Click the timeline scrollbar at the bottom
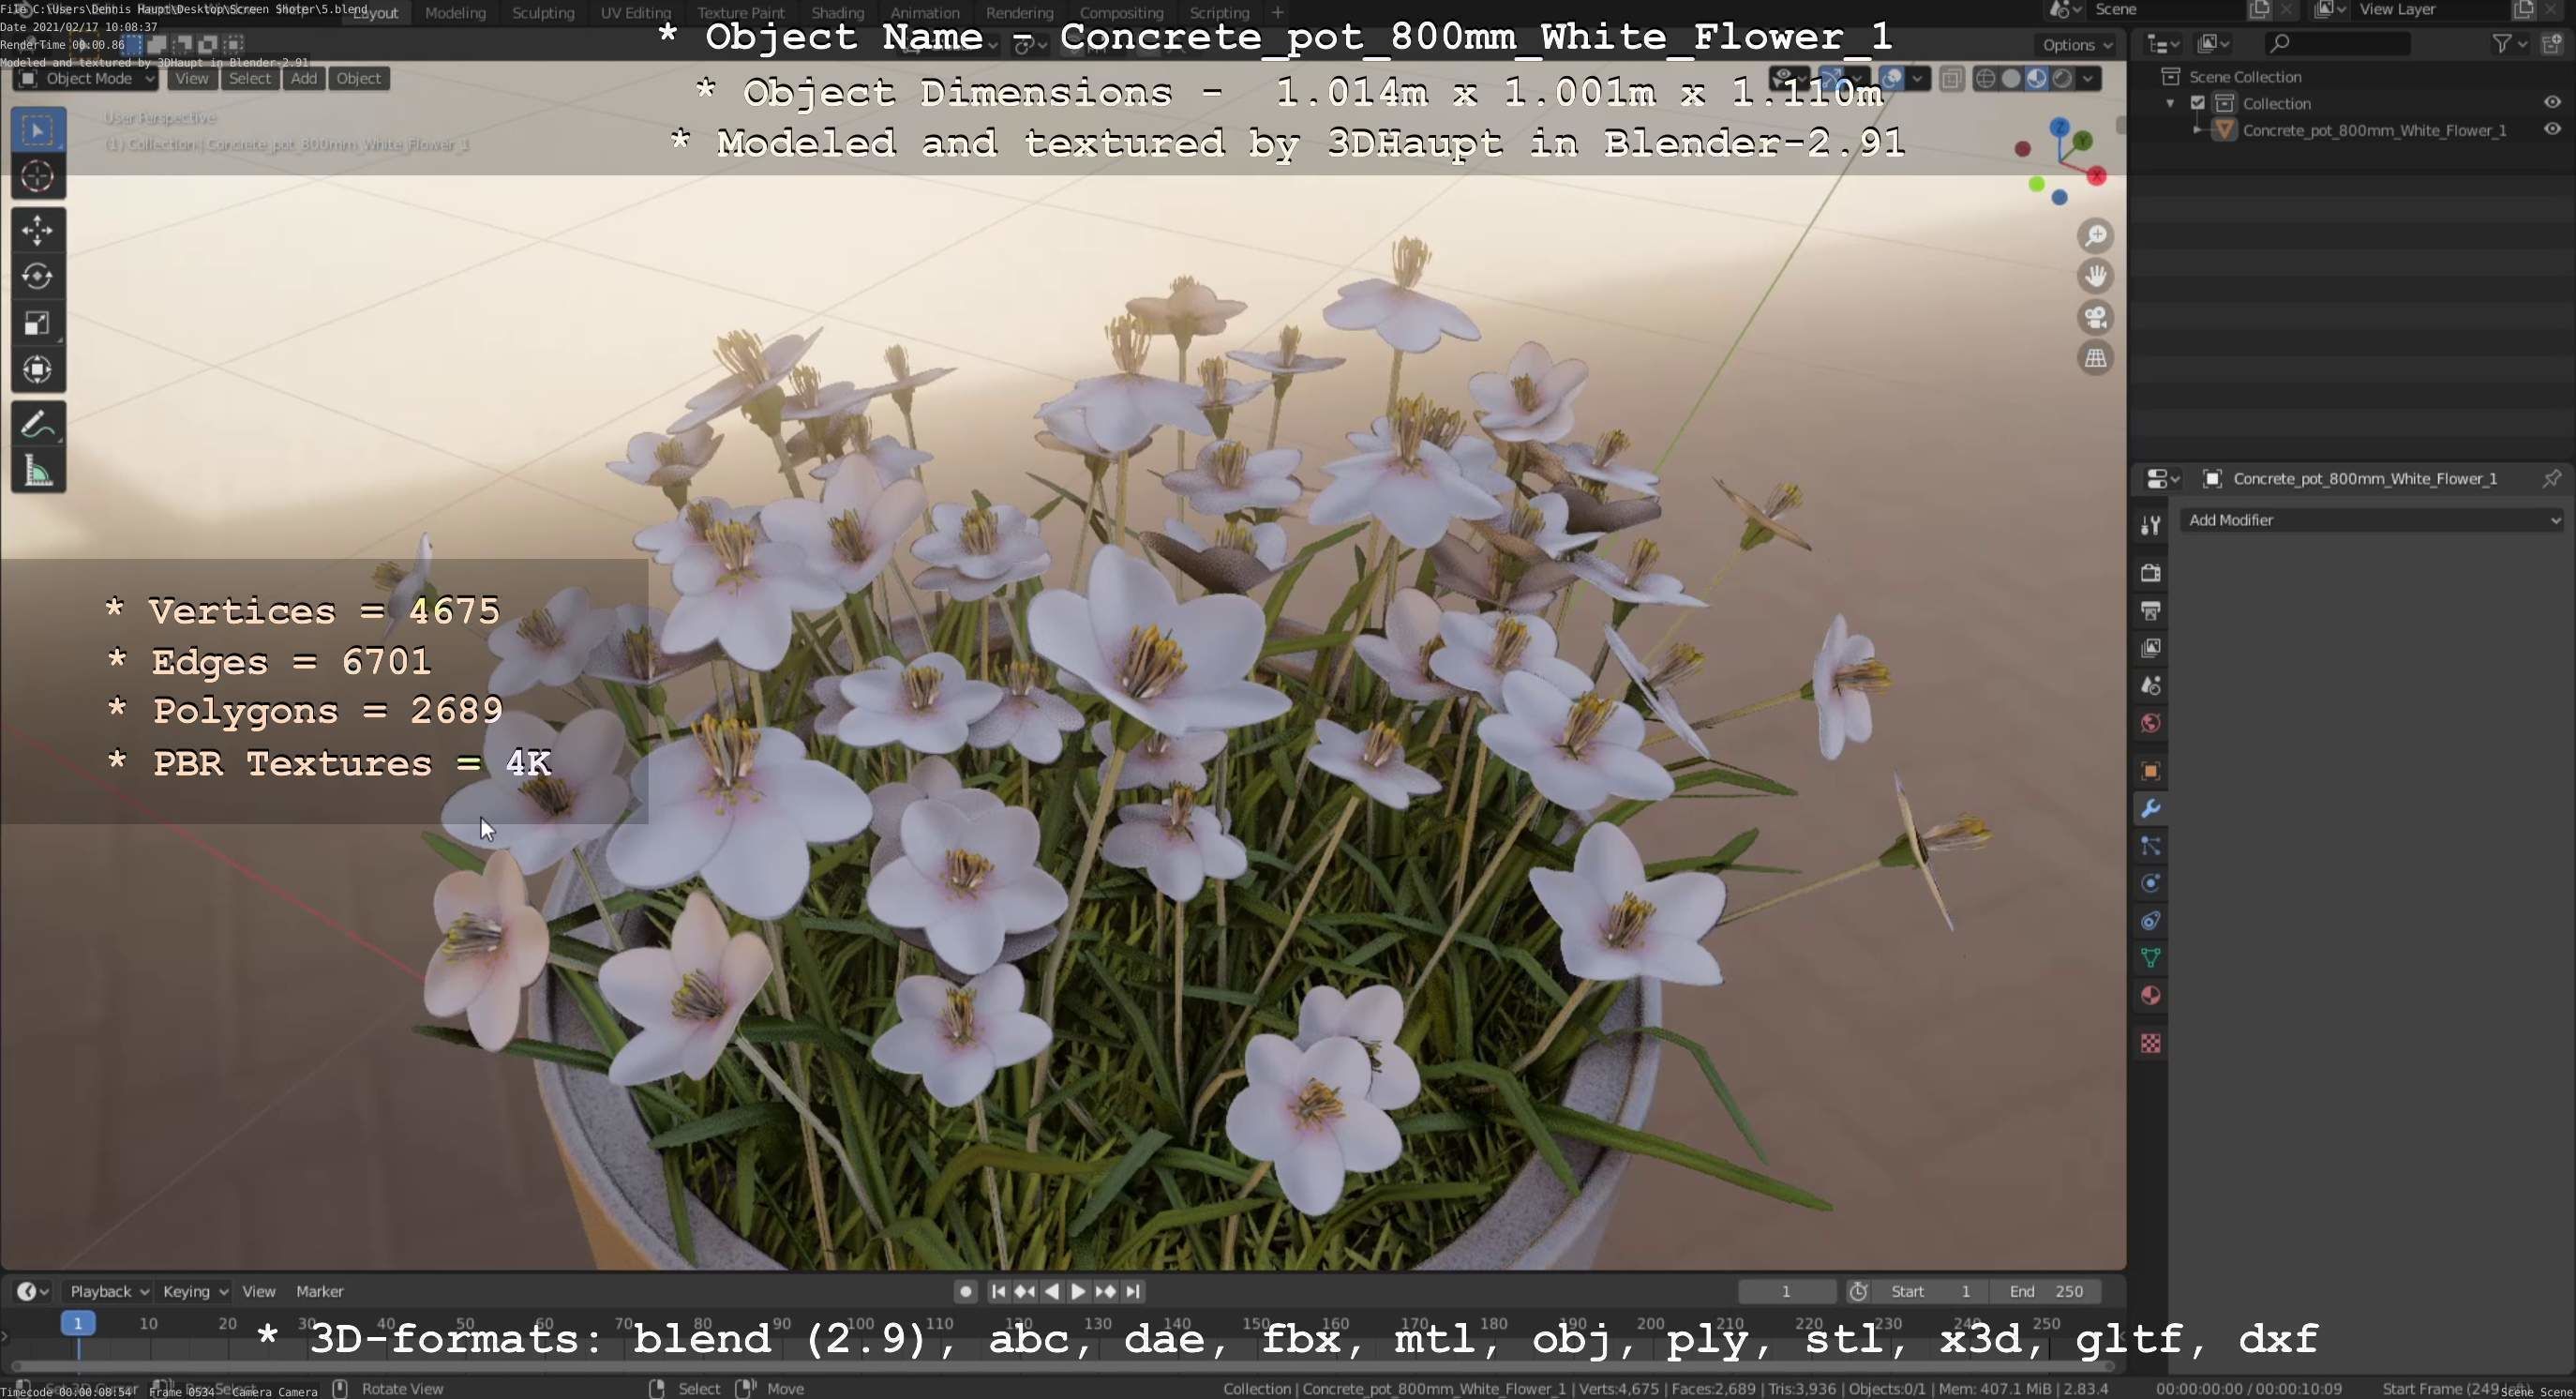This screenshot has height=1399, width=2576. [1060, 1365]
